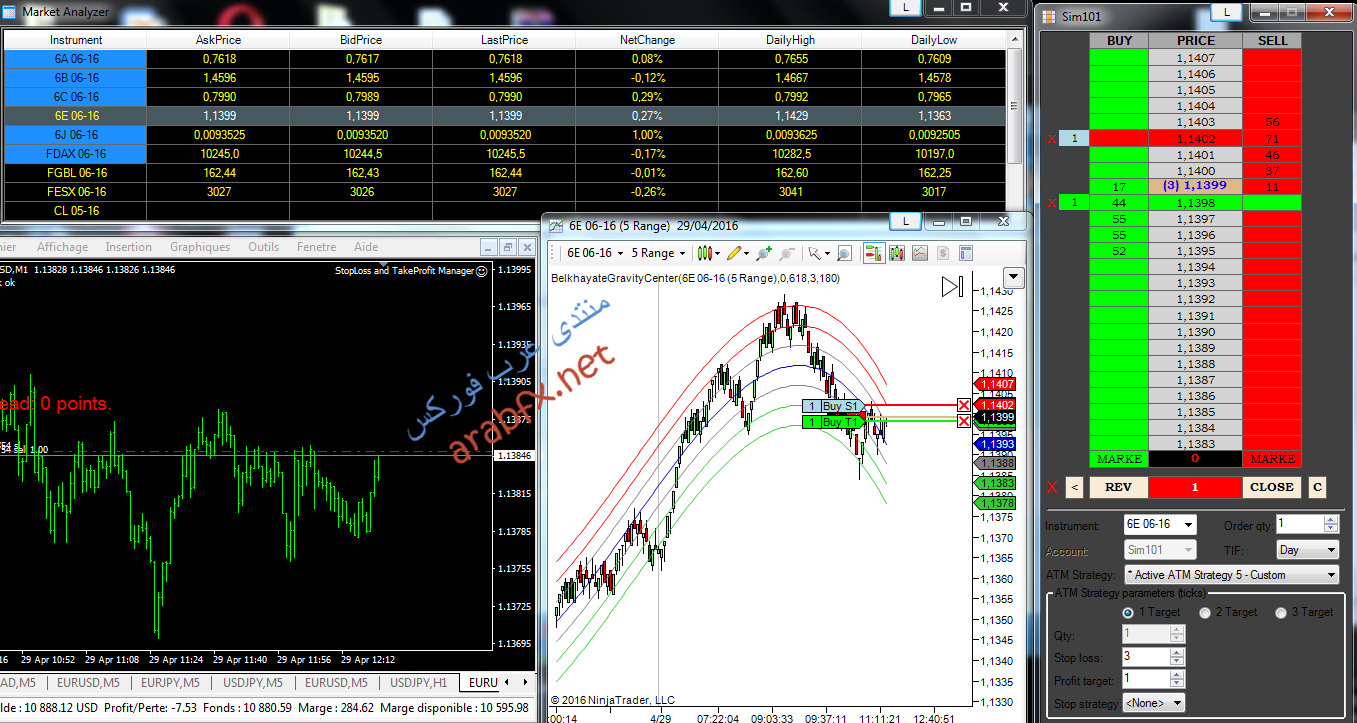Viewport: 1357px width, 723px height.
Task: Click the scroll-to-latest-bar arrow on chart
Action: pos(952,288)
